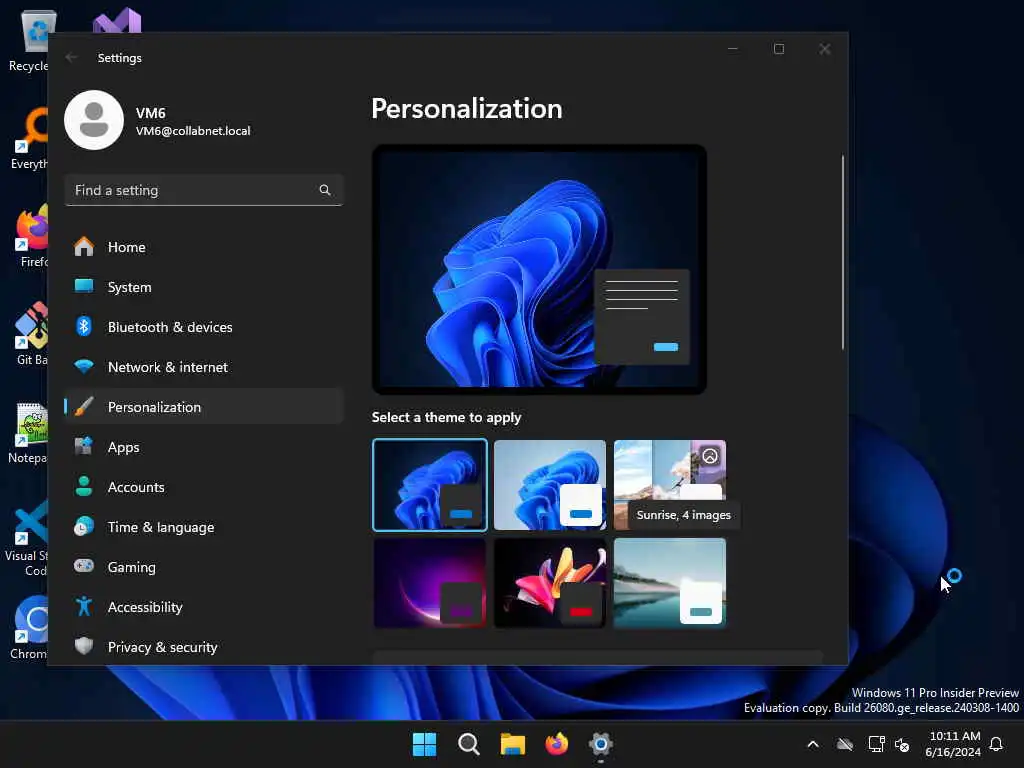Screen dimensions: 1024x768
Task: Open File Explorer from taskbar
Action: click(x=513, y=744)
